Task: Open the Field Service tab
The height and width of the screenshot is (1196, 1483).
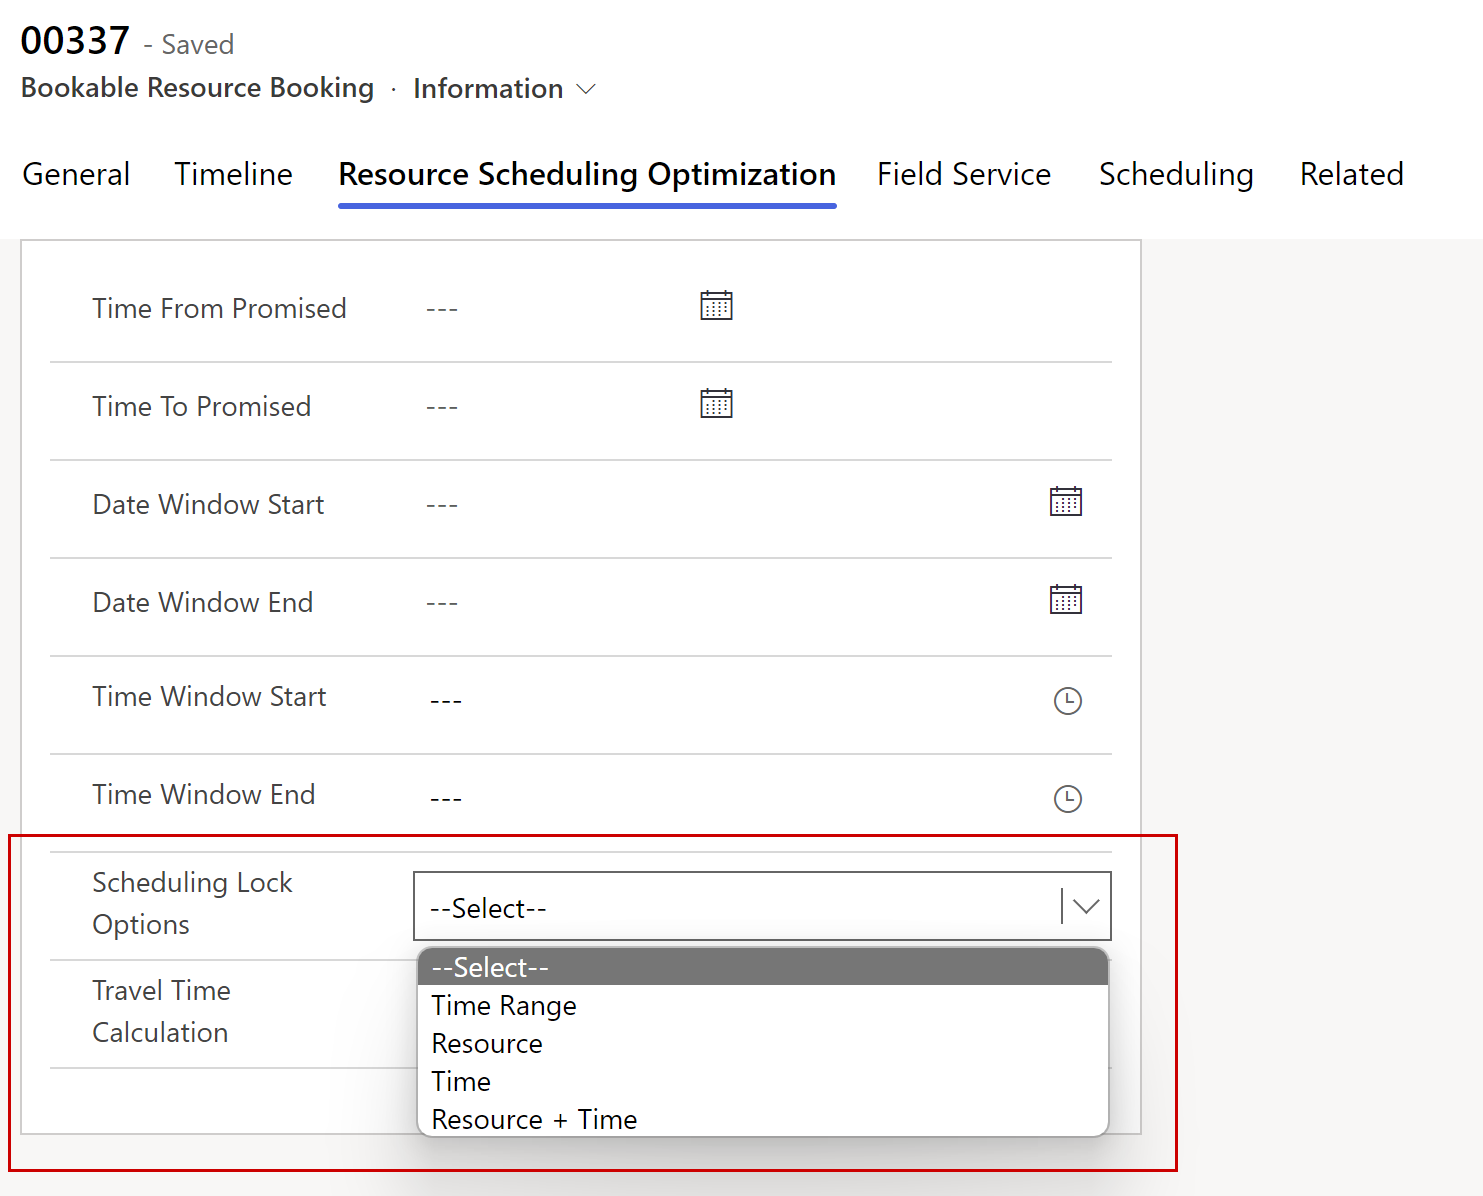Action: coord(963,174)
